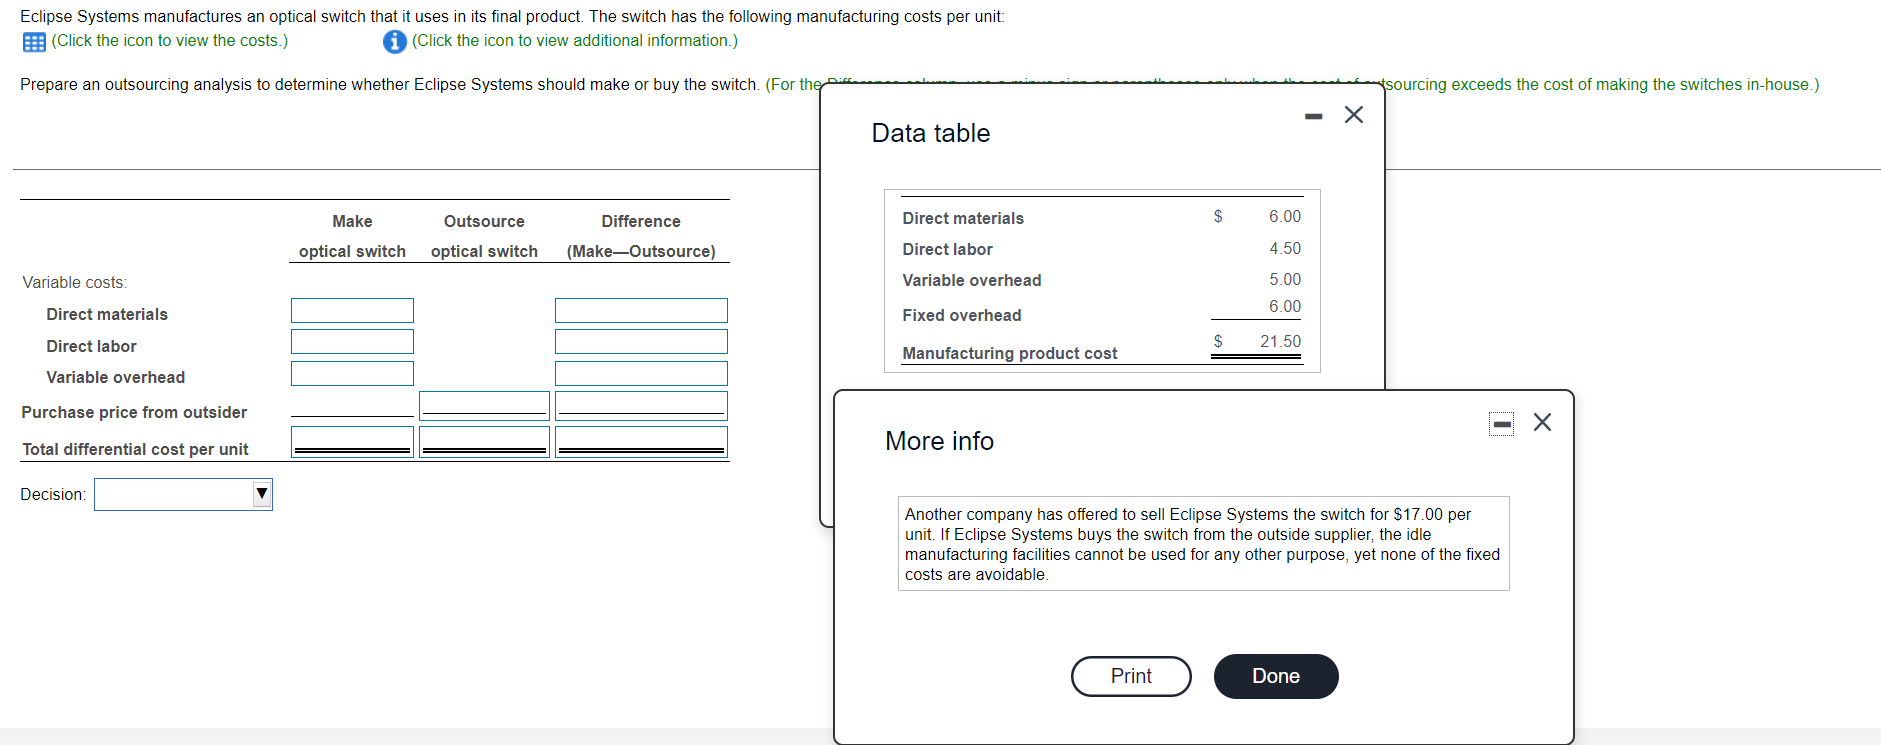Select the Total differential Outsource input field

(484, 442)
